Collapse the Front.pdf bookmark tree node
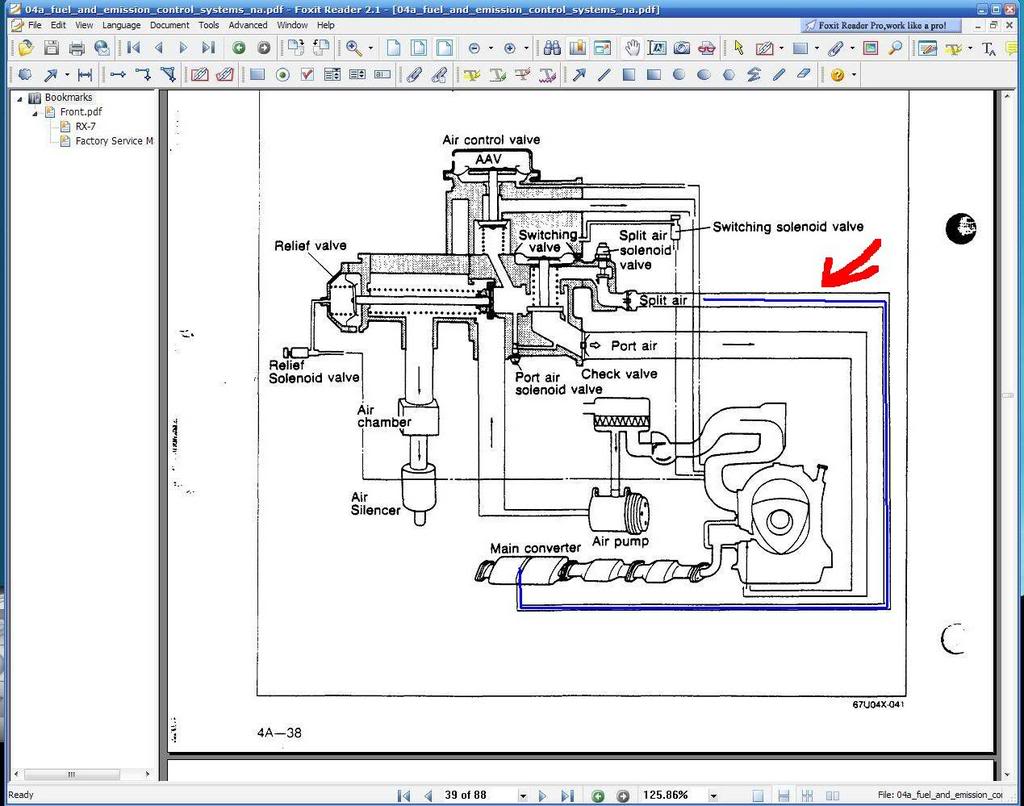Image resolution: width=1024 pixels, height=806 pixels. pos(35,113)
